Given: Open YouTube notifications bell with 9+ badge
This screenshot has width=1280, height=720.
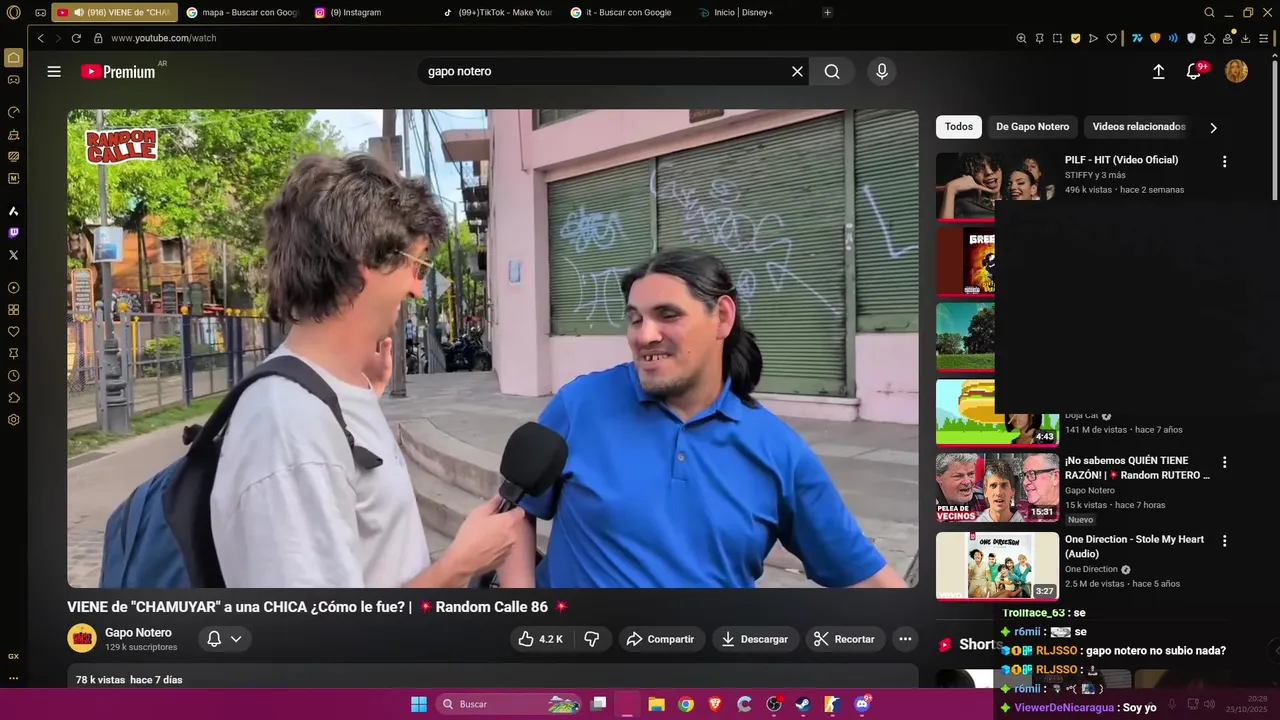Looking at the screenshot, I should point(1194,72).
